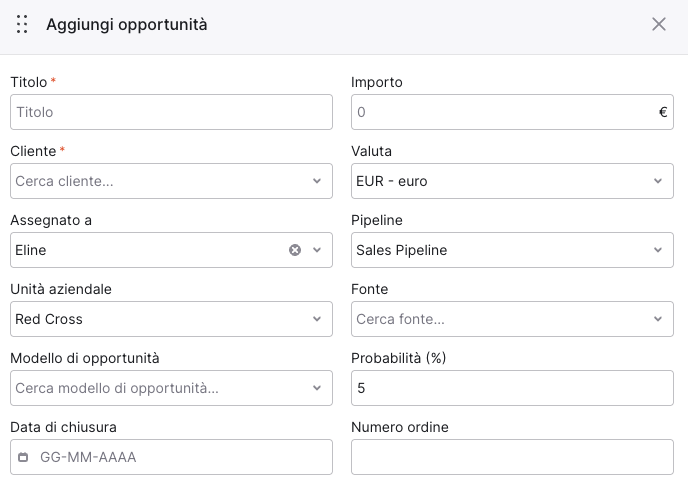Click the Probabilità (%) field
This screenshot has height=495, width=688.
[x=512, y=388]
